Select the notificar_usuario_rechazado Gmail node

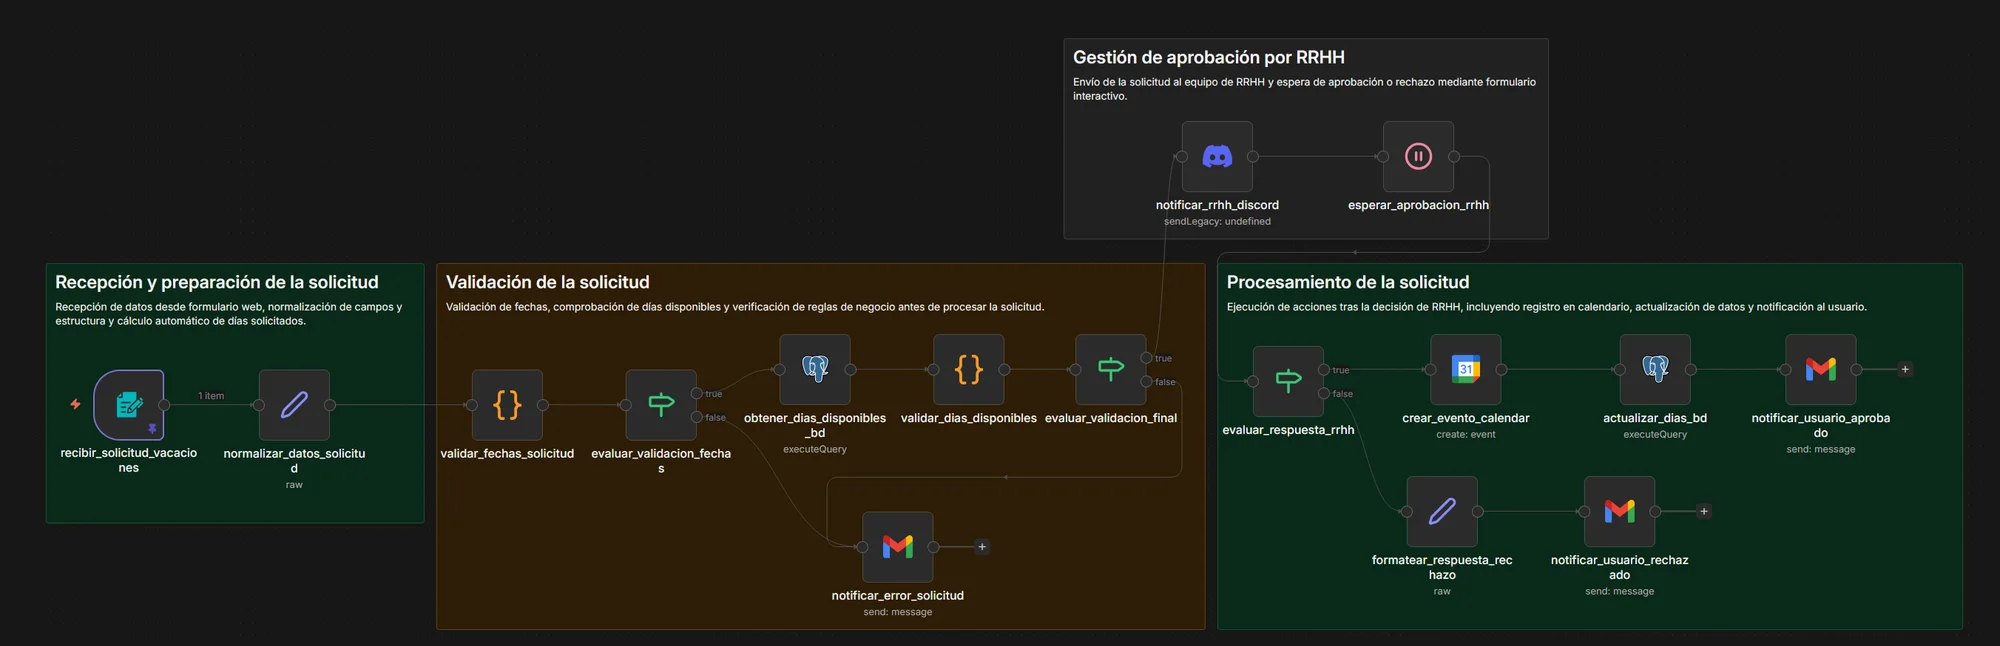tap(1620, 511)
